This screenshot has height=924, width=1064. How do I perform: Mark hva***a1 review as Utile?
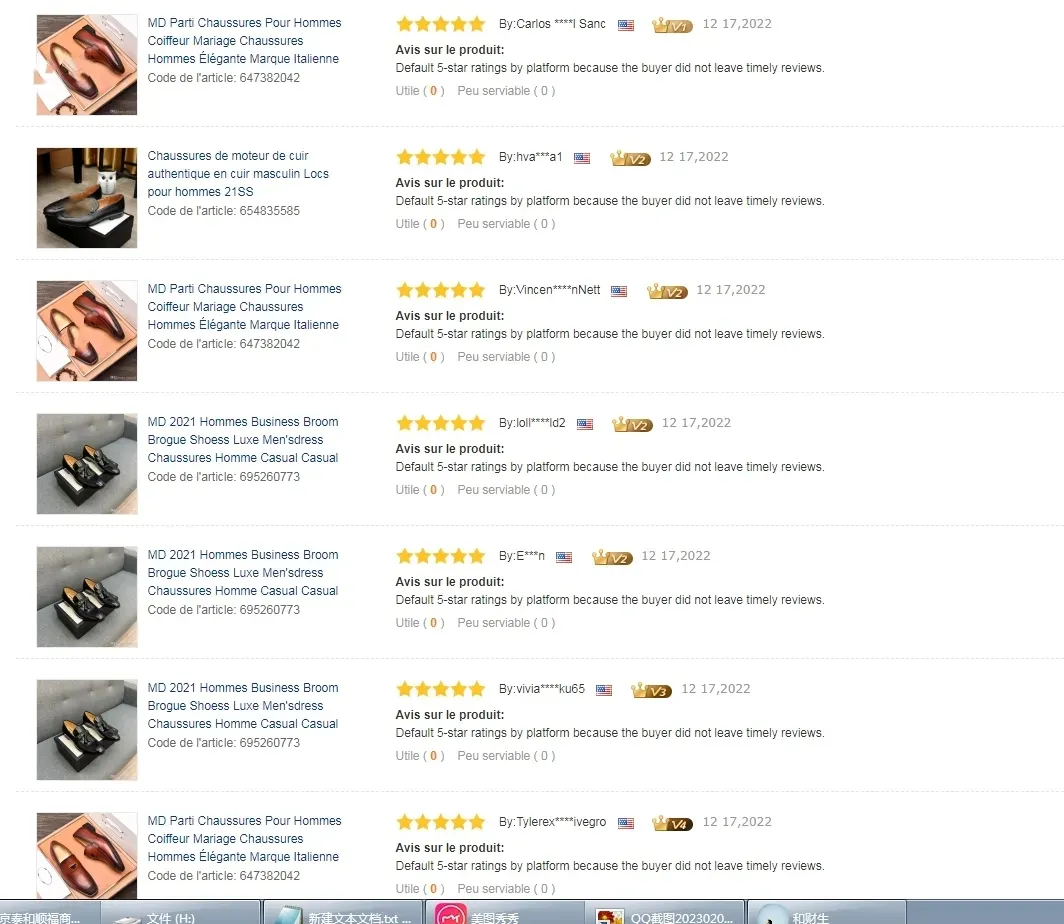click(x=420, y=224)
